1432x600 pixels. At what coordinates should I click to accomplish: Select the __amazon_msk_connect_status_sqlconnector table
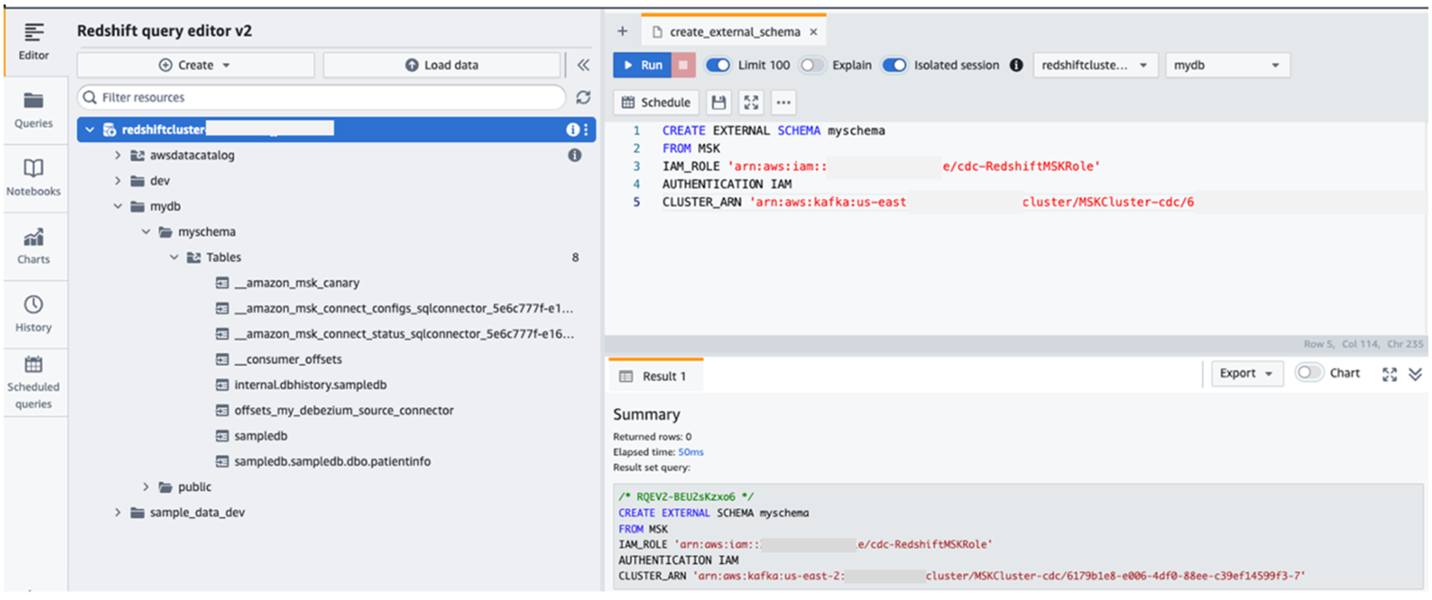tap(395, 334)
